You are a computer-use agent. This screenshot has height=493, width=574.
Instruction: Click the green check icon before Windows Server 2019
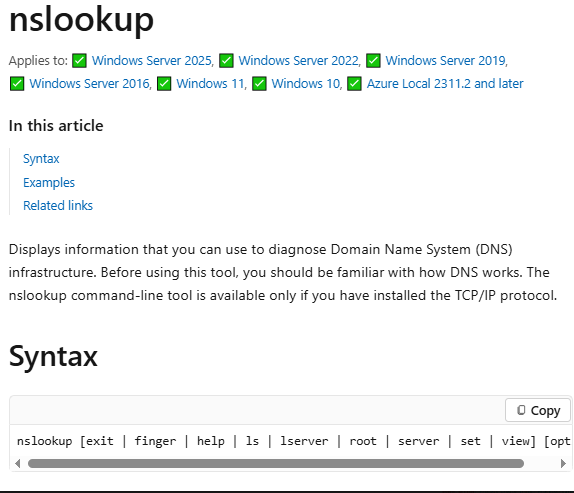(373, 61)
